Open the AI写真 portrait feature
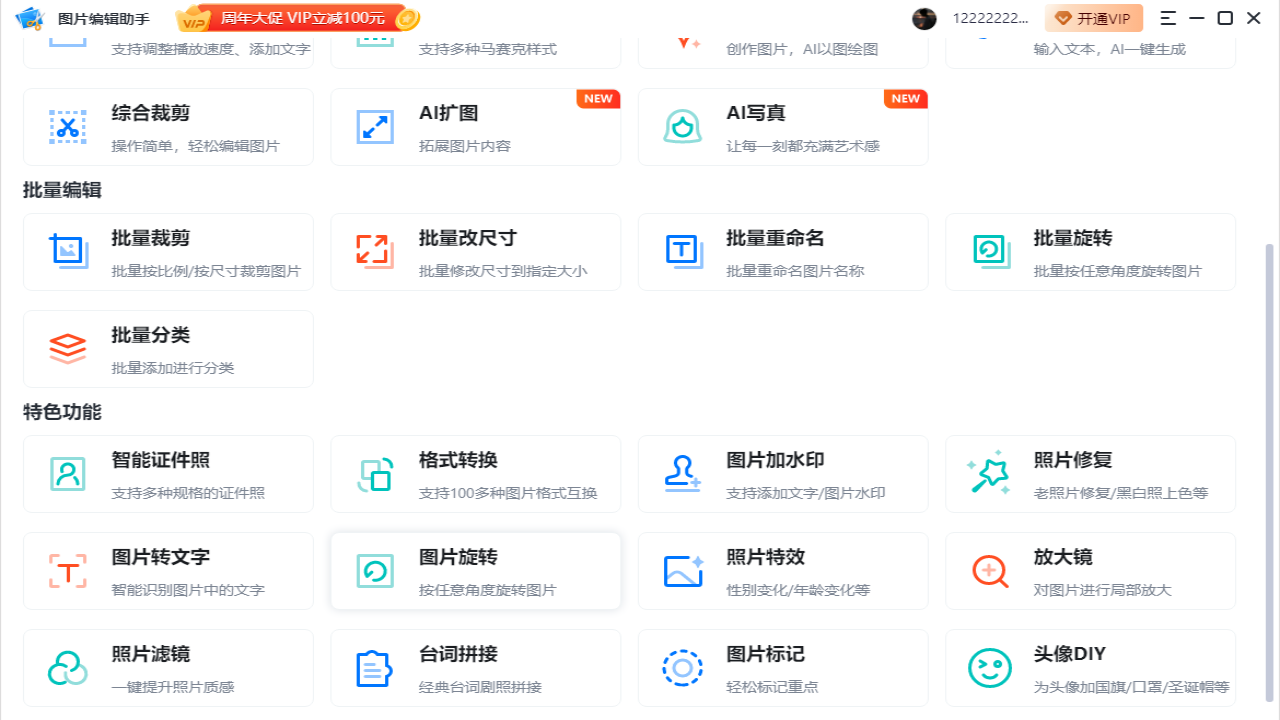This screenshot has width=1280, height=720. click(x=783, y=127)
